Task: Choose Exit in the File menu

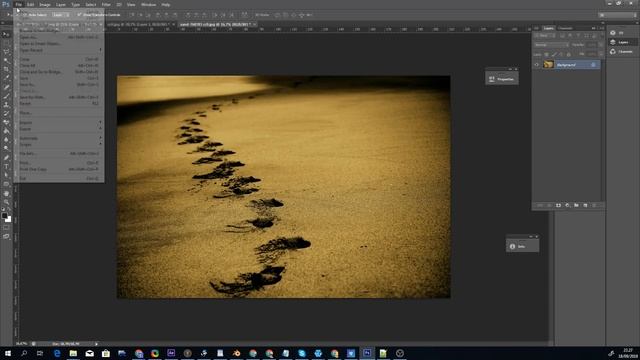Action: point(59,178)
